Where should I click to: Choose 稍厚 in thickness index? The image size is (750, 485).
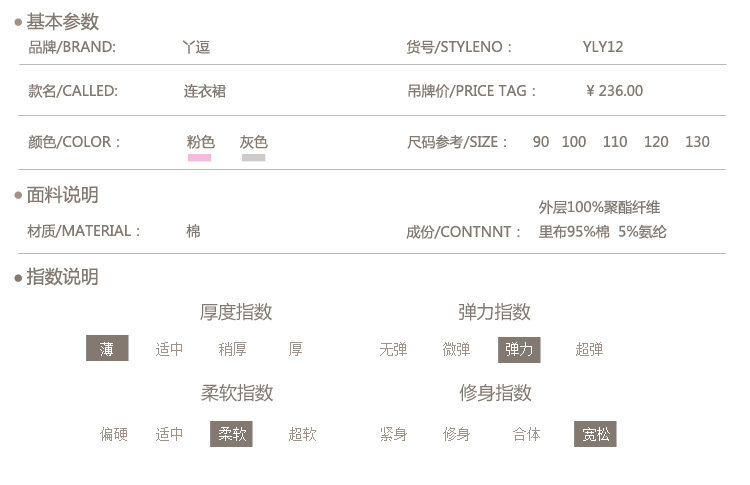click(x=232, y=349)
